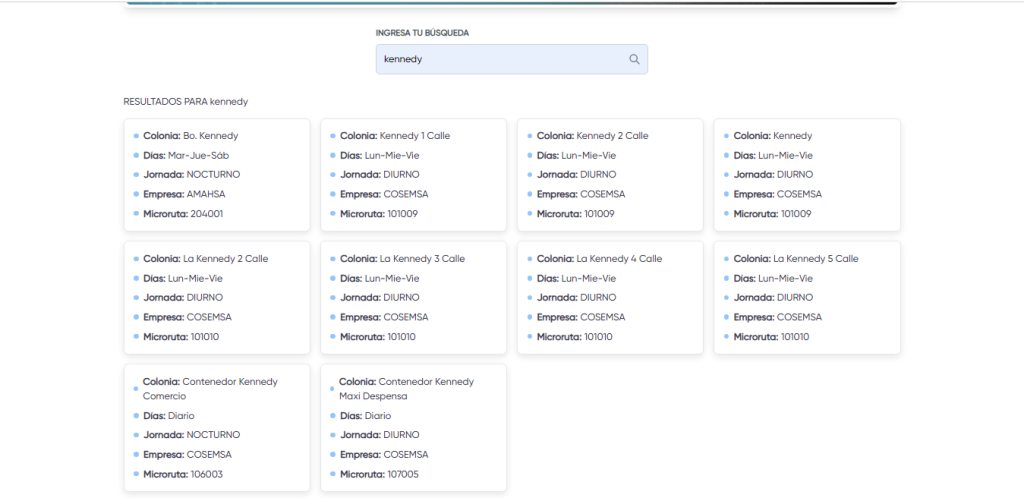Select the Bo. Kennedy colonia line

pyautogui.click(x=191, y=136)
